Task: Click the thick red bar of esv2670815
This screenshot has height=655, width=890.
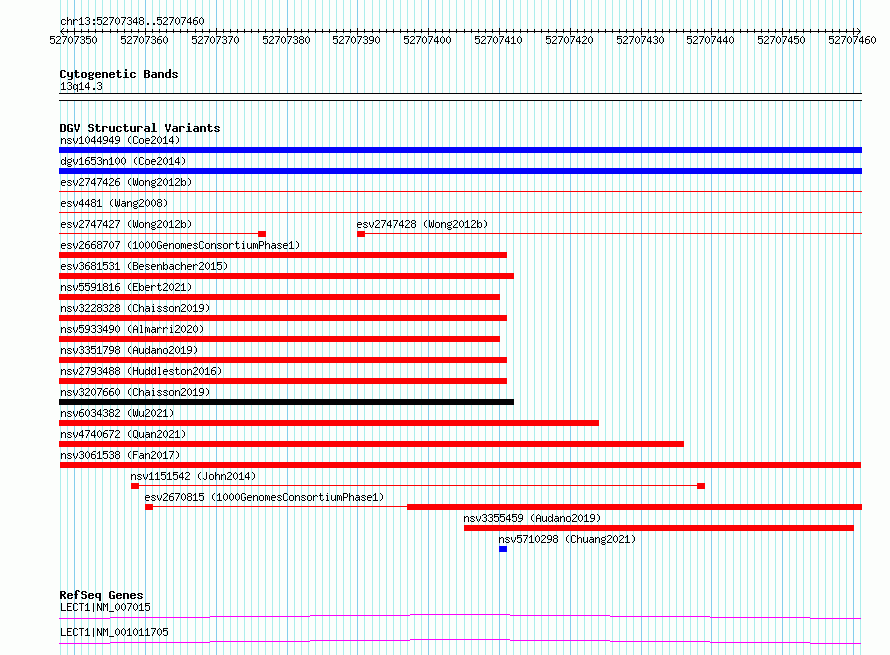Action: pyautogui.click(x=635, y=507)
